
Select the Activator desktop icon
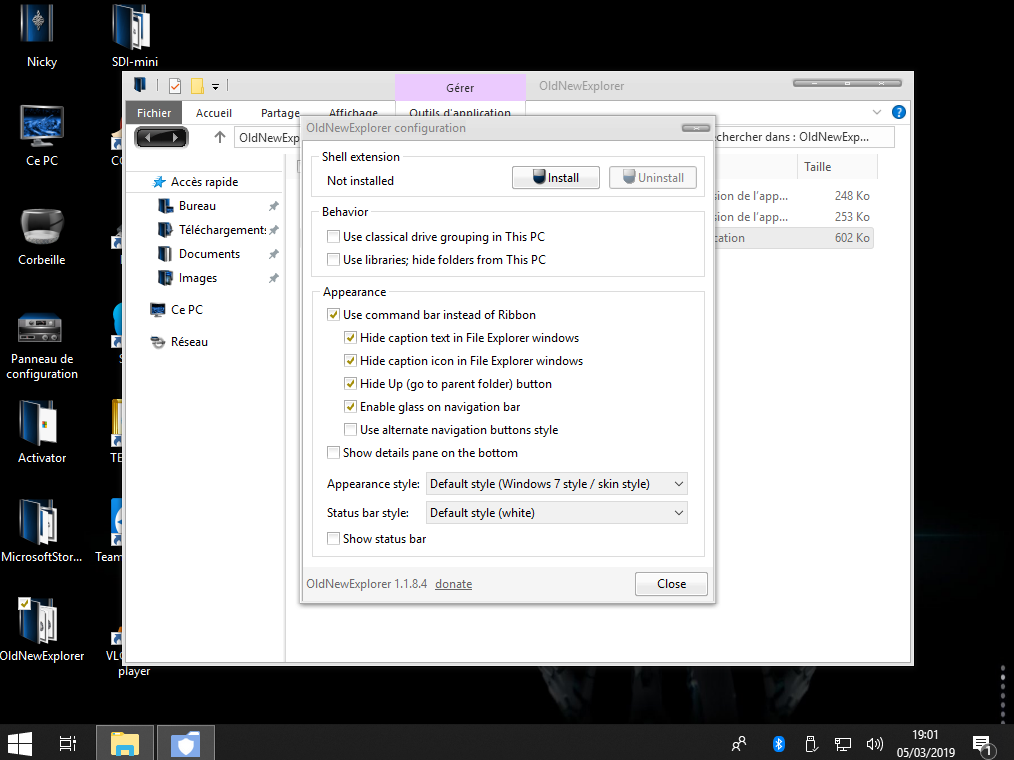[42, 432]
